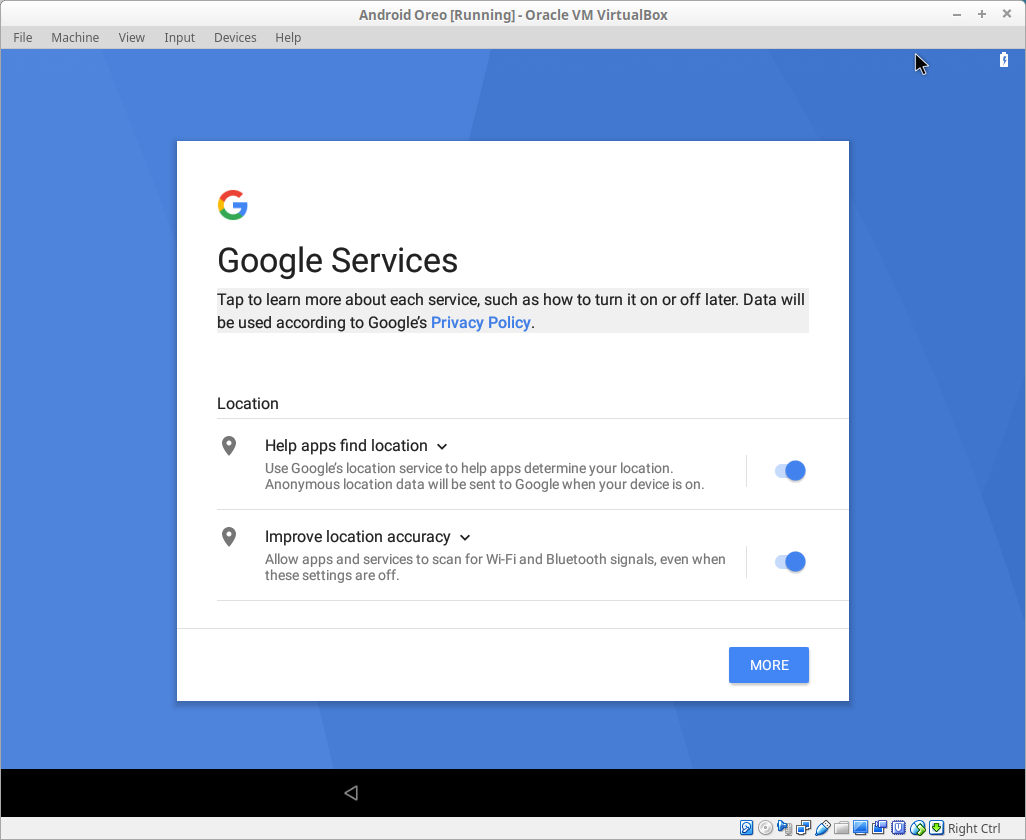Disable the Improve location accuracy switch
Image resolution: width=1026 pixels, height=840 pixels.
790,561
